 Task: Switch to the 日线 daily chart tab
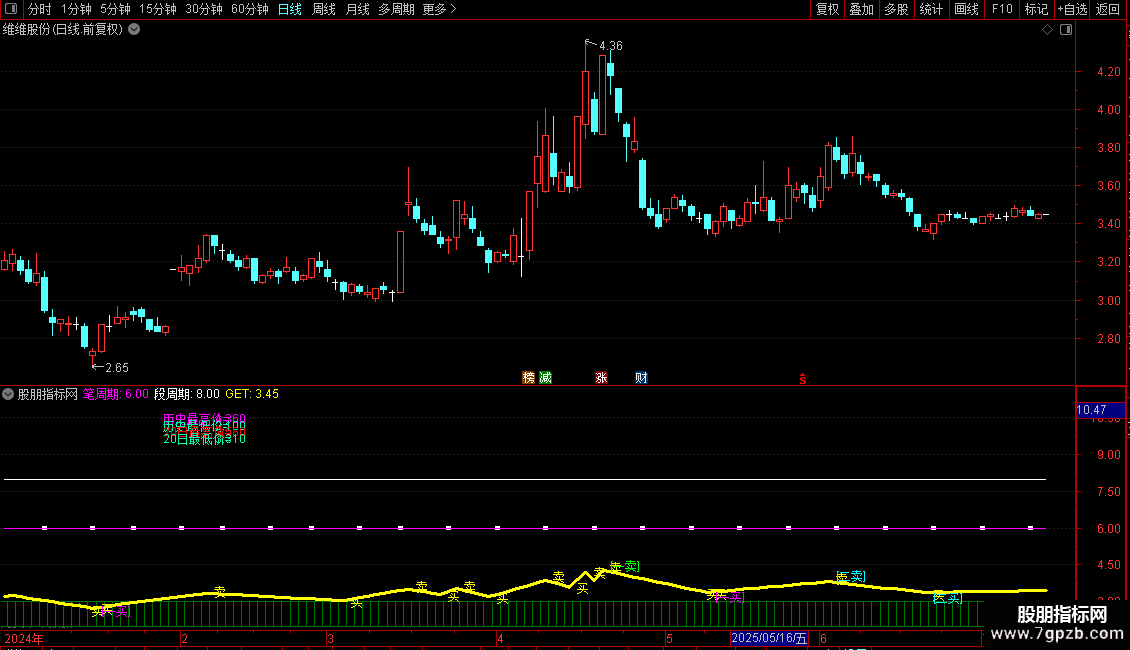pyautogui.click(x=290, y=9)
